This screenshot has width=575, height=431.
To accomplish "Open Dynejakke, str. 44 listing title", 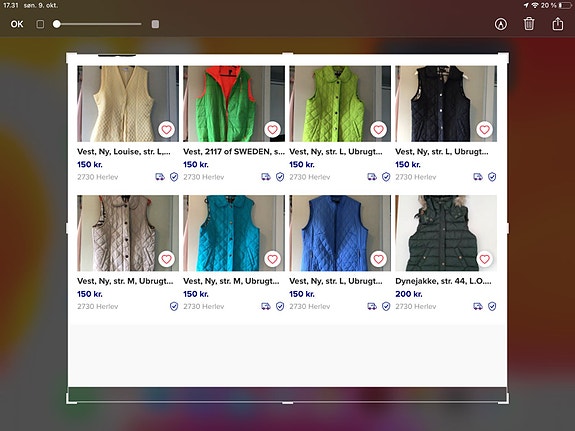I will tap(443, 281).
